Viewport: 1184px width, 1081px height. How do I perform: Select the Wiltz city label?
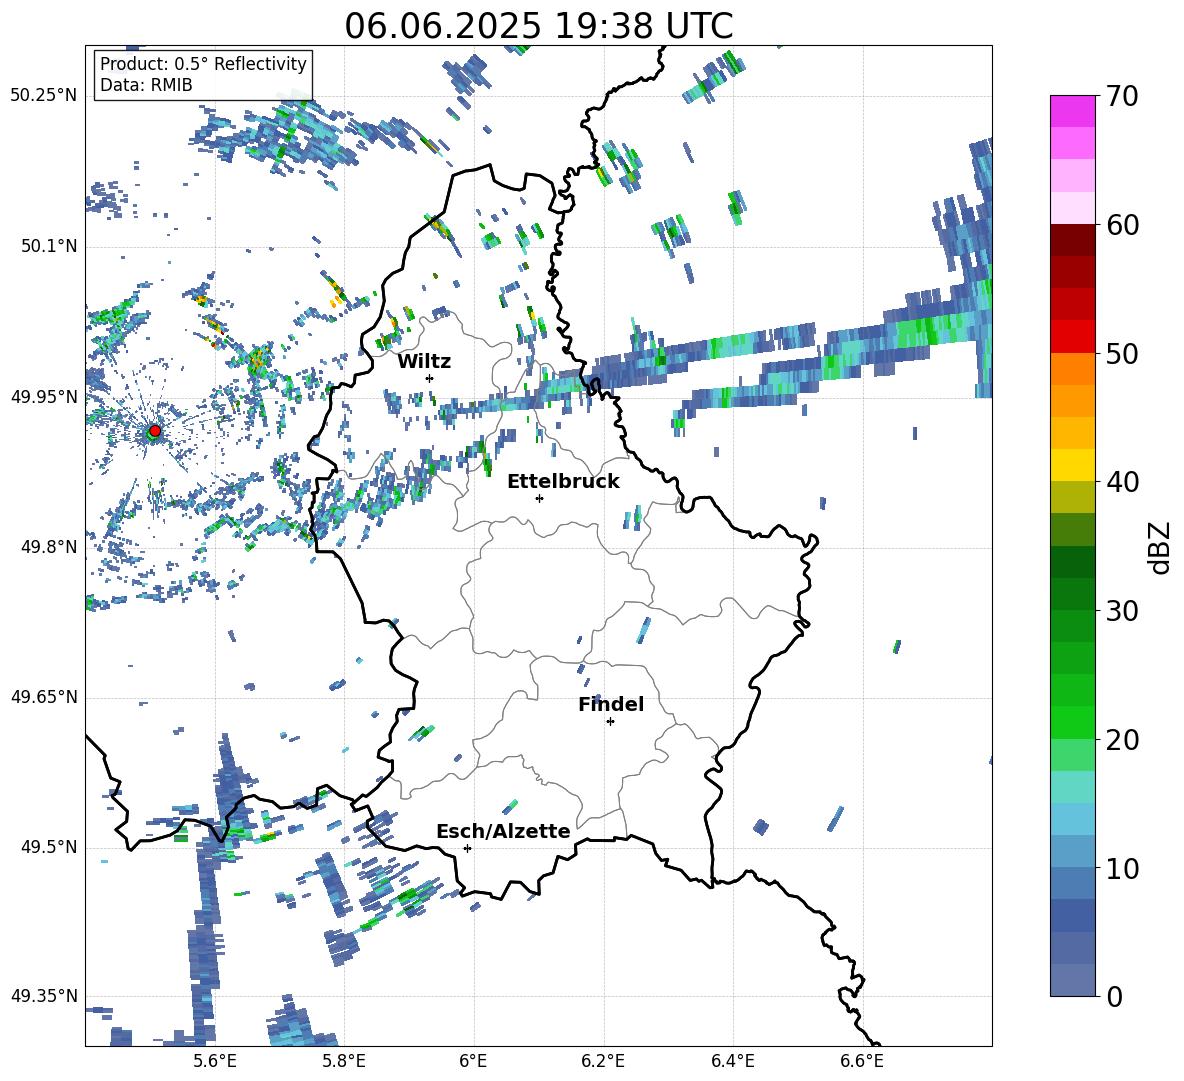pyautogui.click(x=424, y=362)
